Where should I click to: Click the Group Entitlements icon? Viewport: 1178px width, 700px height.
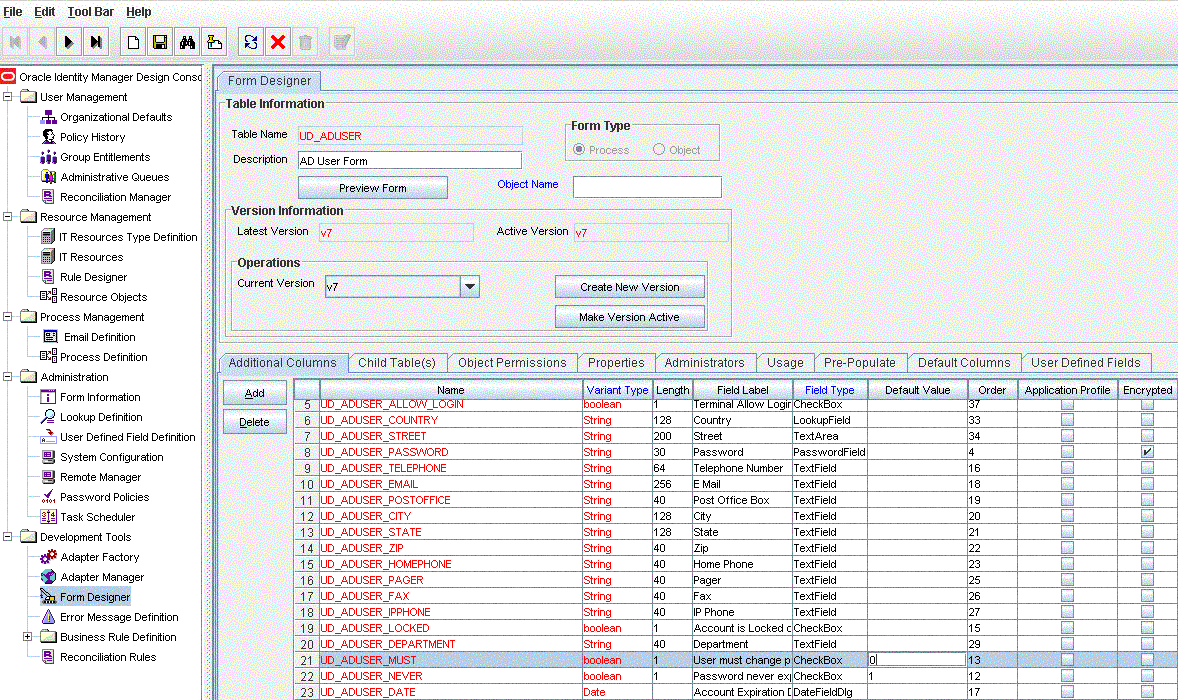tap(48, 157)
